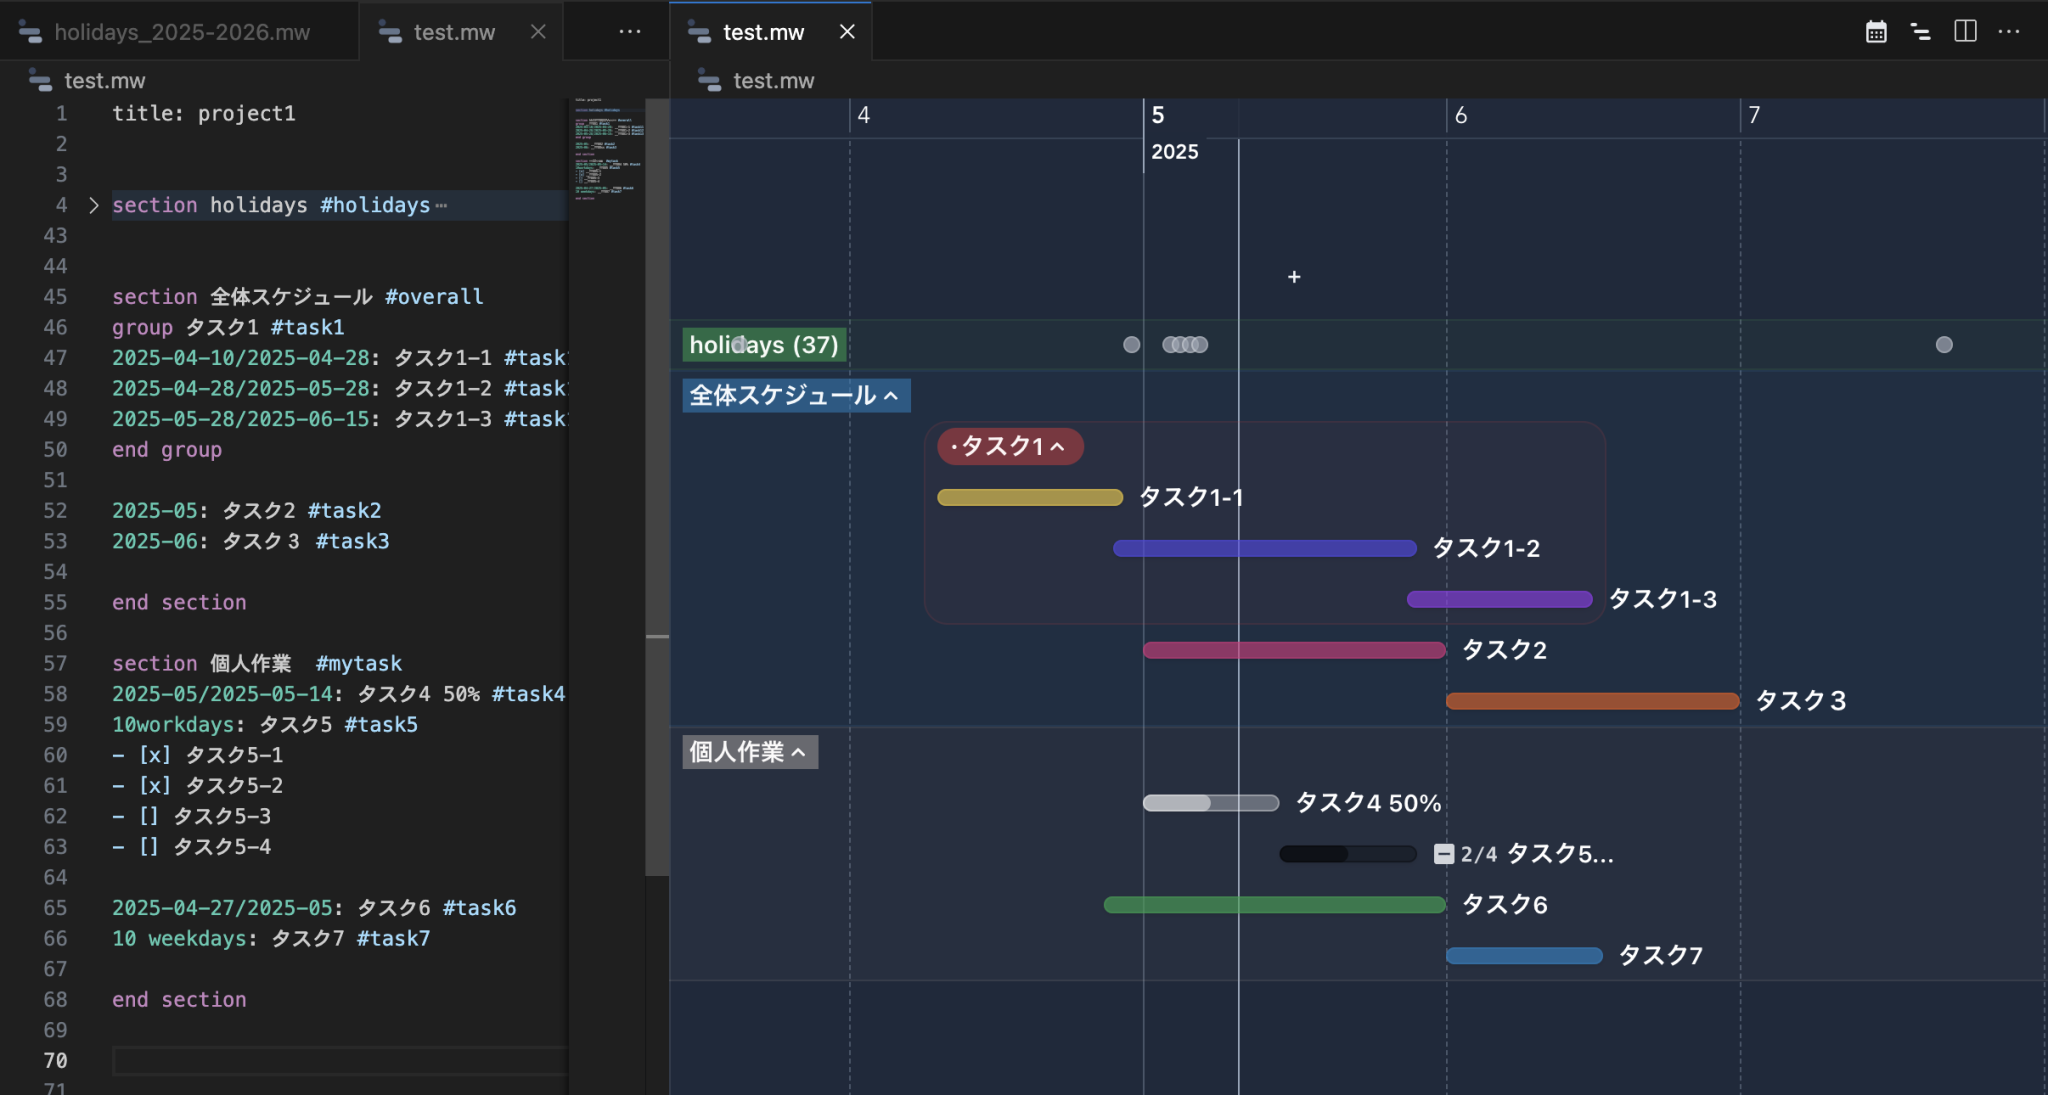Click the code minimap thumbnail
Screen dimensions: 2048x1095
point(608,150)
